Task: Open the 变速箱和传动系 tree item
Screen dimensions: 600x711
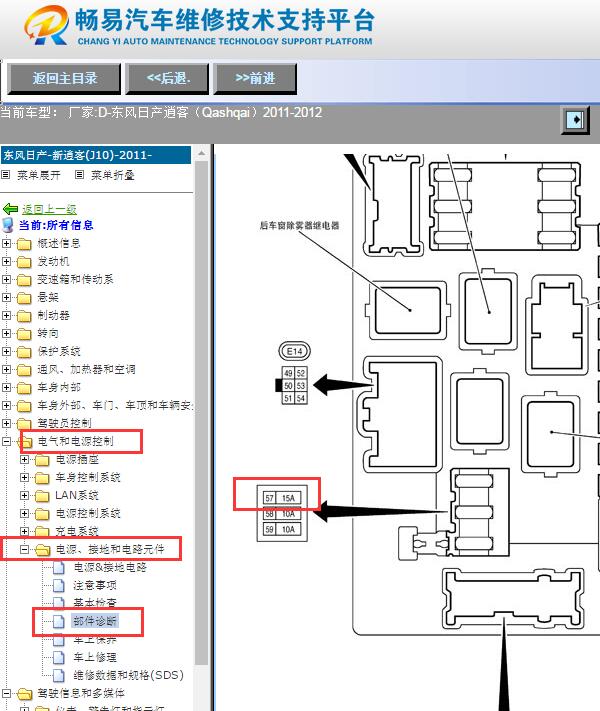Action: tap(75, 279)
